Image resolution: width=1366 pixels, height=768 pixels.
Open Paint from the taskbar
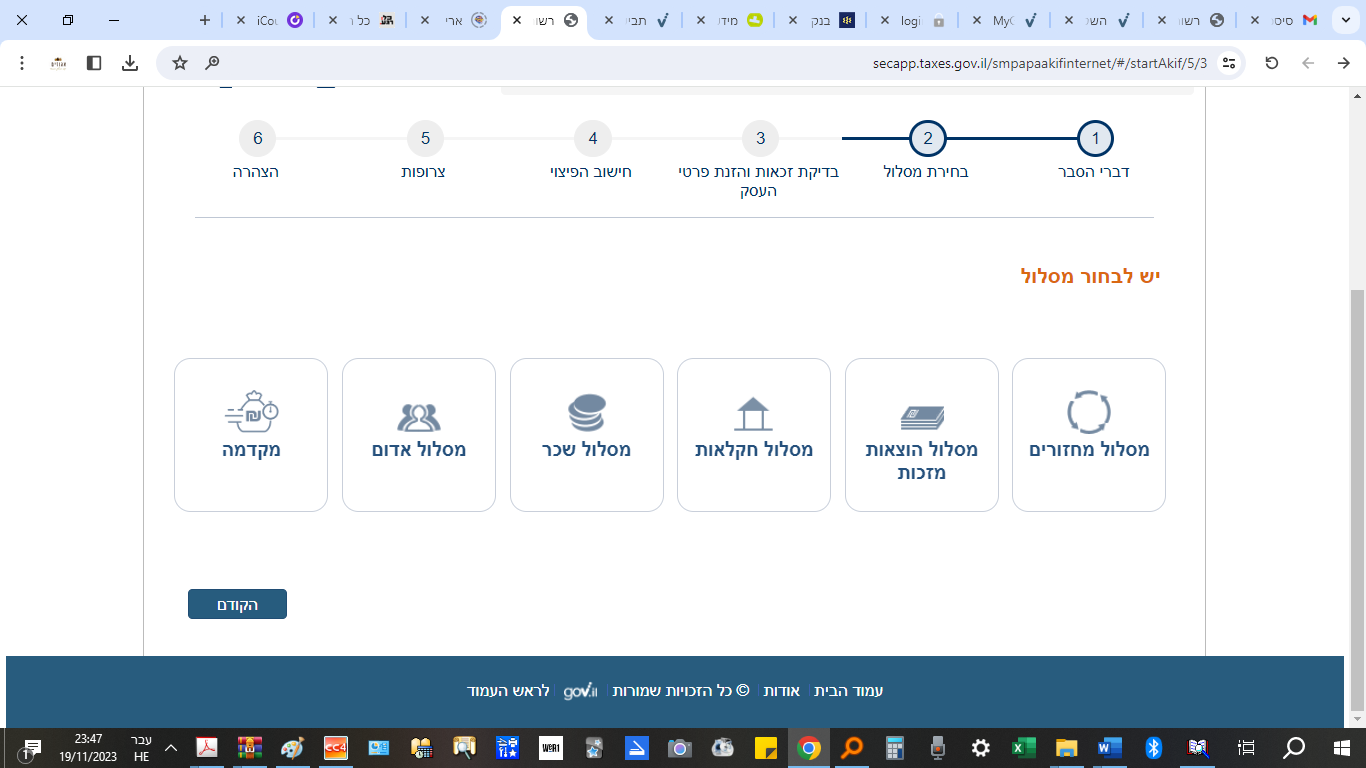click(x=292, y=748)
